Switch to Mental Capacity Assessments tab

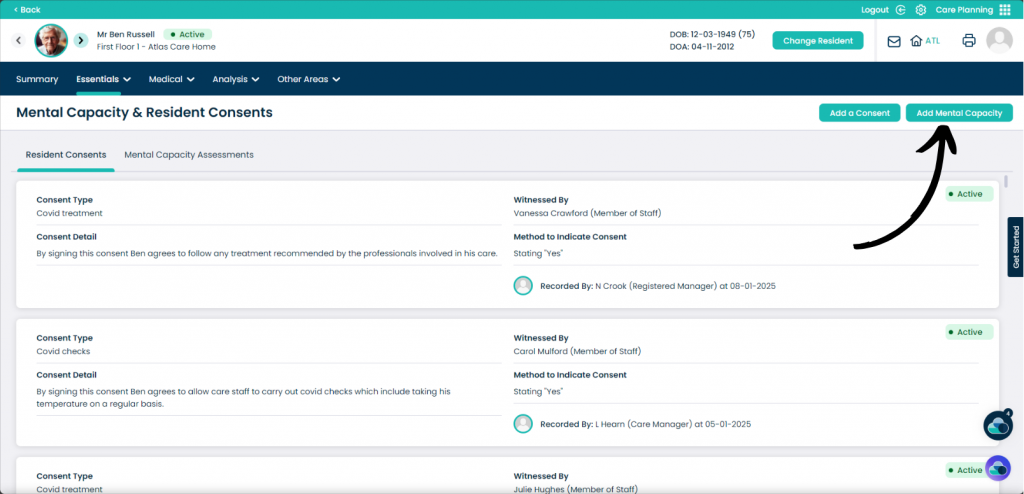(x=189, y=155)
